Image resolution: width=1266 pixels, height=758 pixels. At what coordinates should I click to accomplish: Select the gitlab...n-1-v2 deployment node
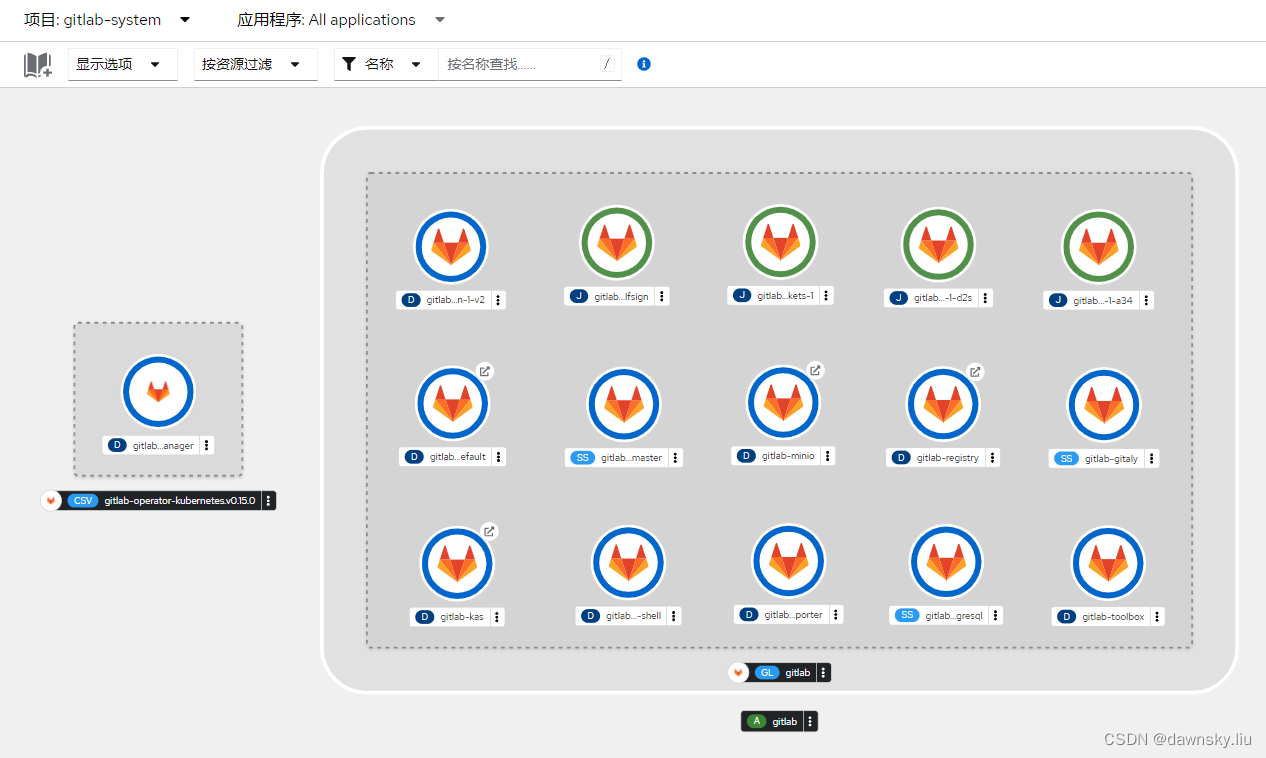click(451, 247)
